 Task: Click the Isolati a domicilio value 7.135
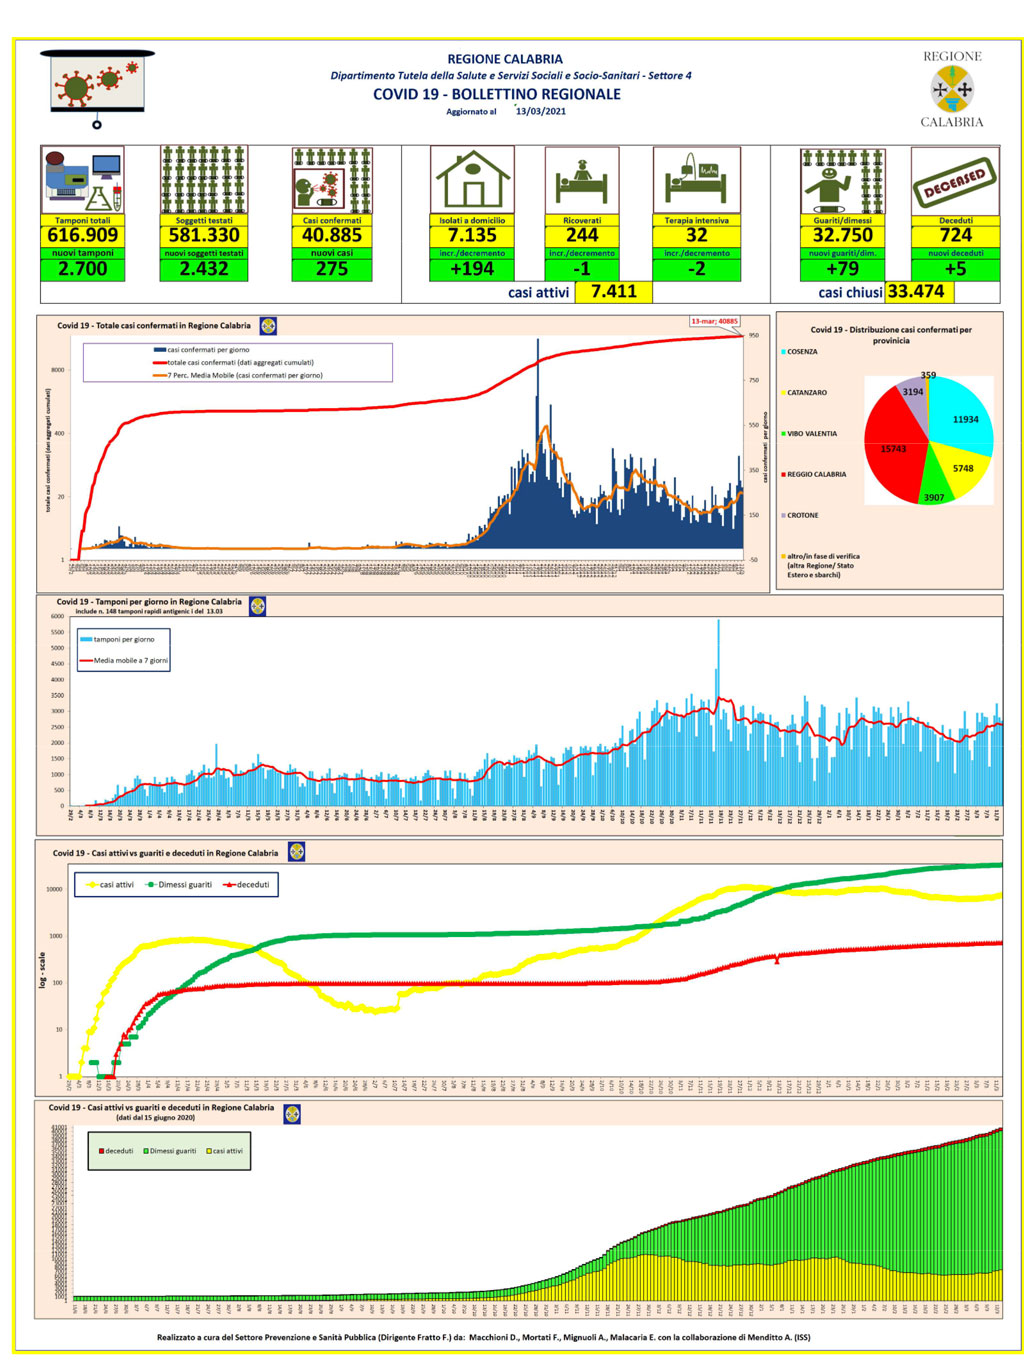(x=472, y=236)
